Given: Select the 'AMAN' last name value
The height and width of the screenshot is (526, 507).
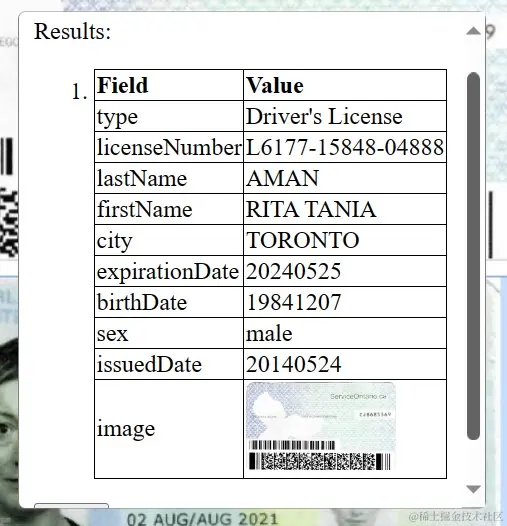Looking at the screenshot, I should pos(283,178).
